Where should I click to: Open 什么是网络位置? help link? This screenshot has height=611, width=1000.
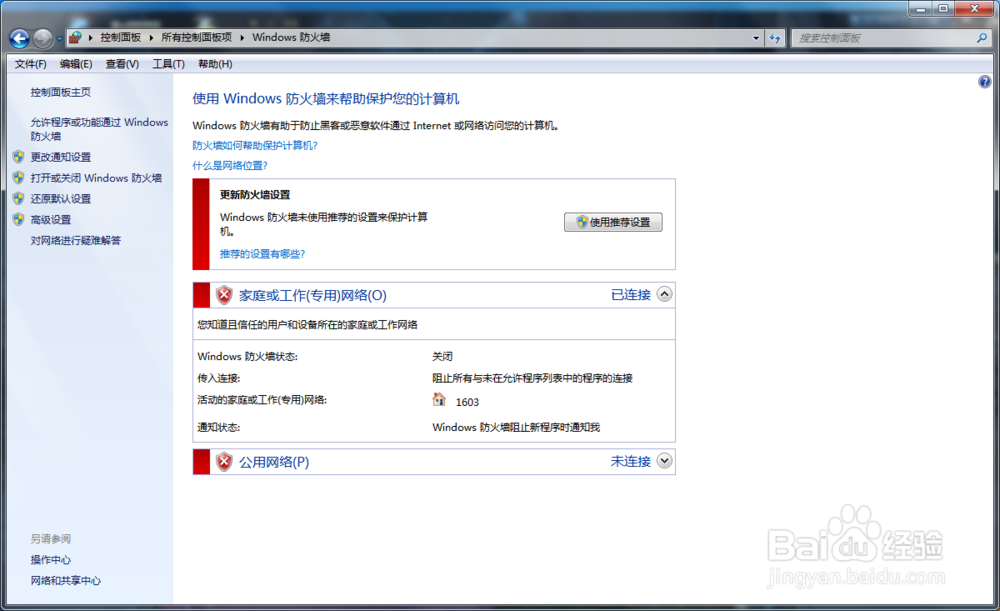point(230,166)
